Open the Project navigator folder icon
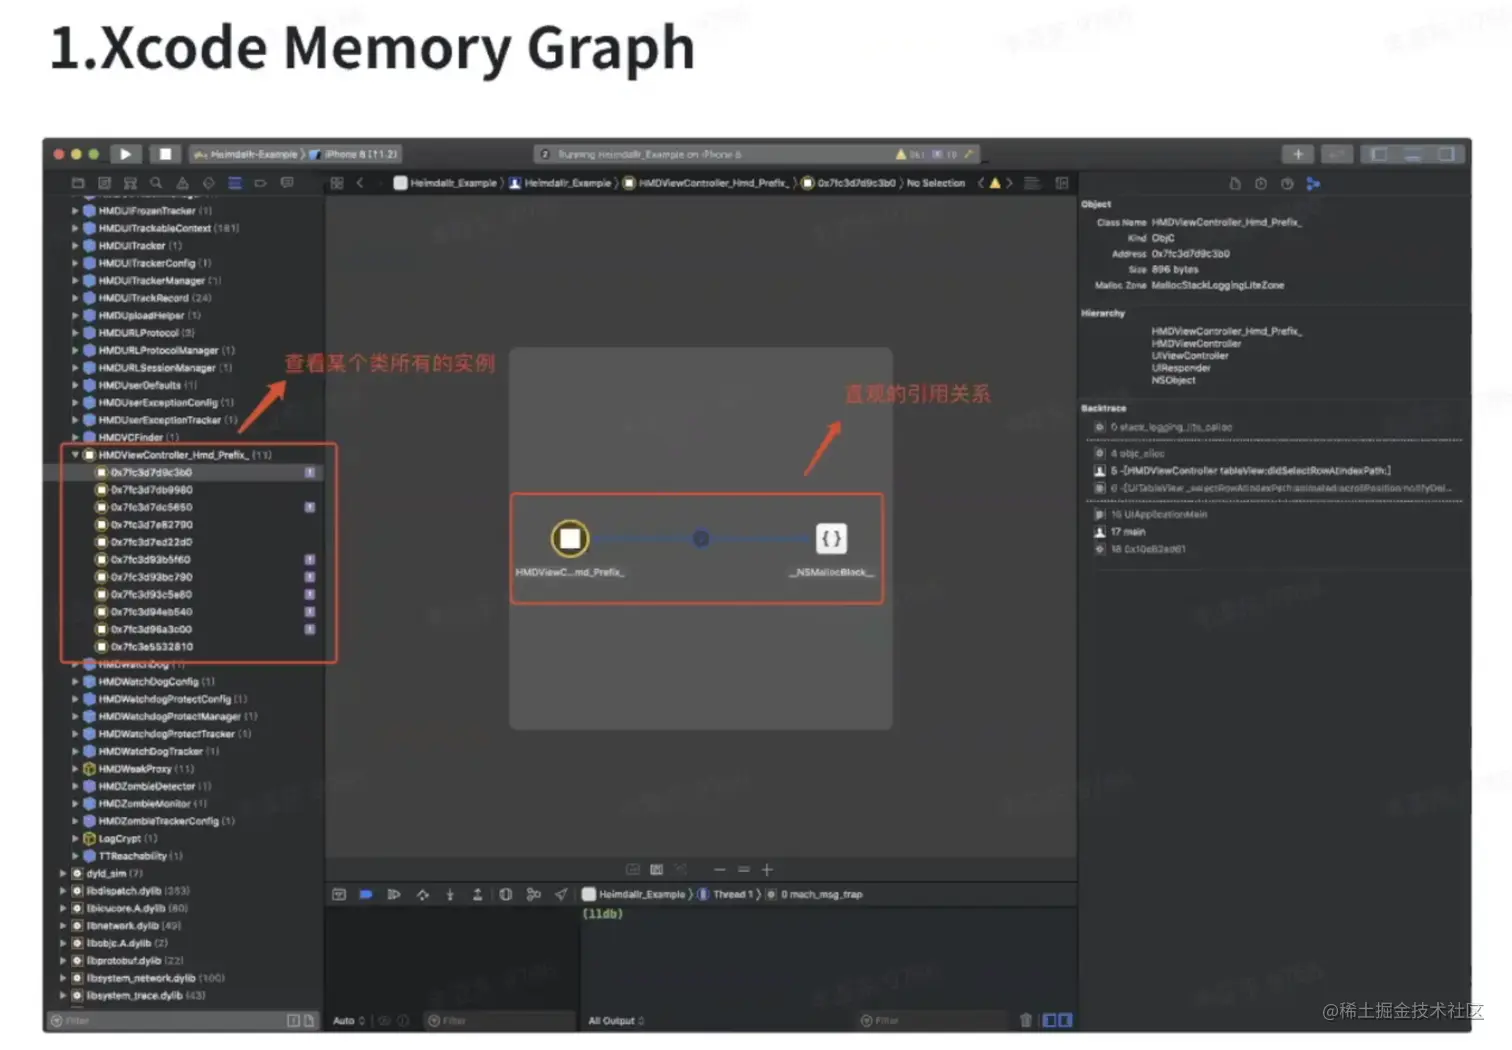This screenshot has height=1050, width=1512. [x=78, y=183]
